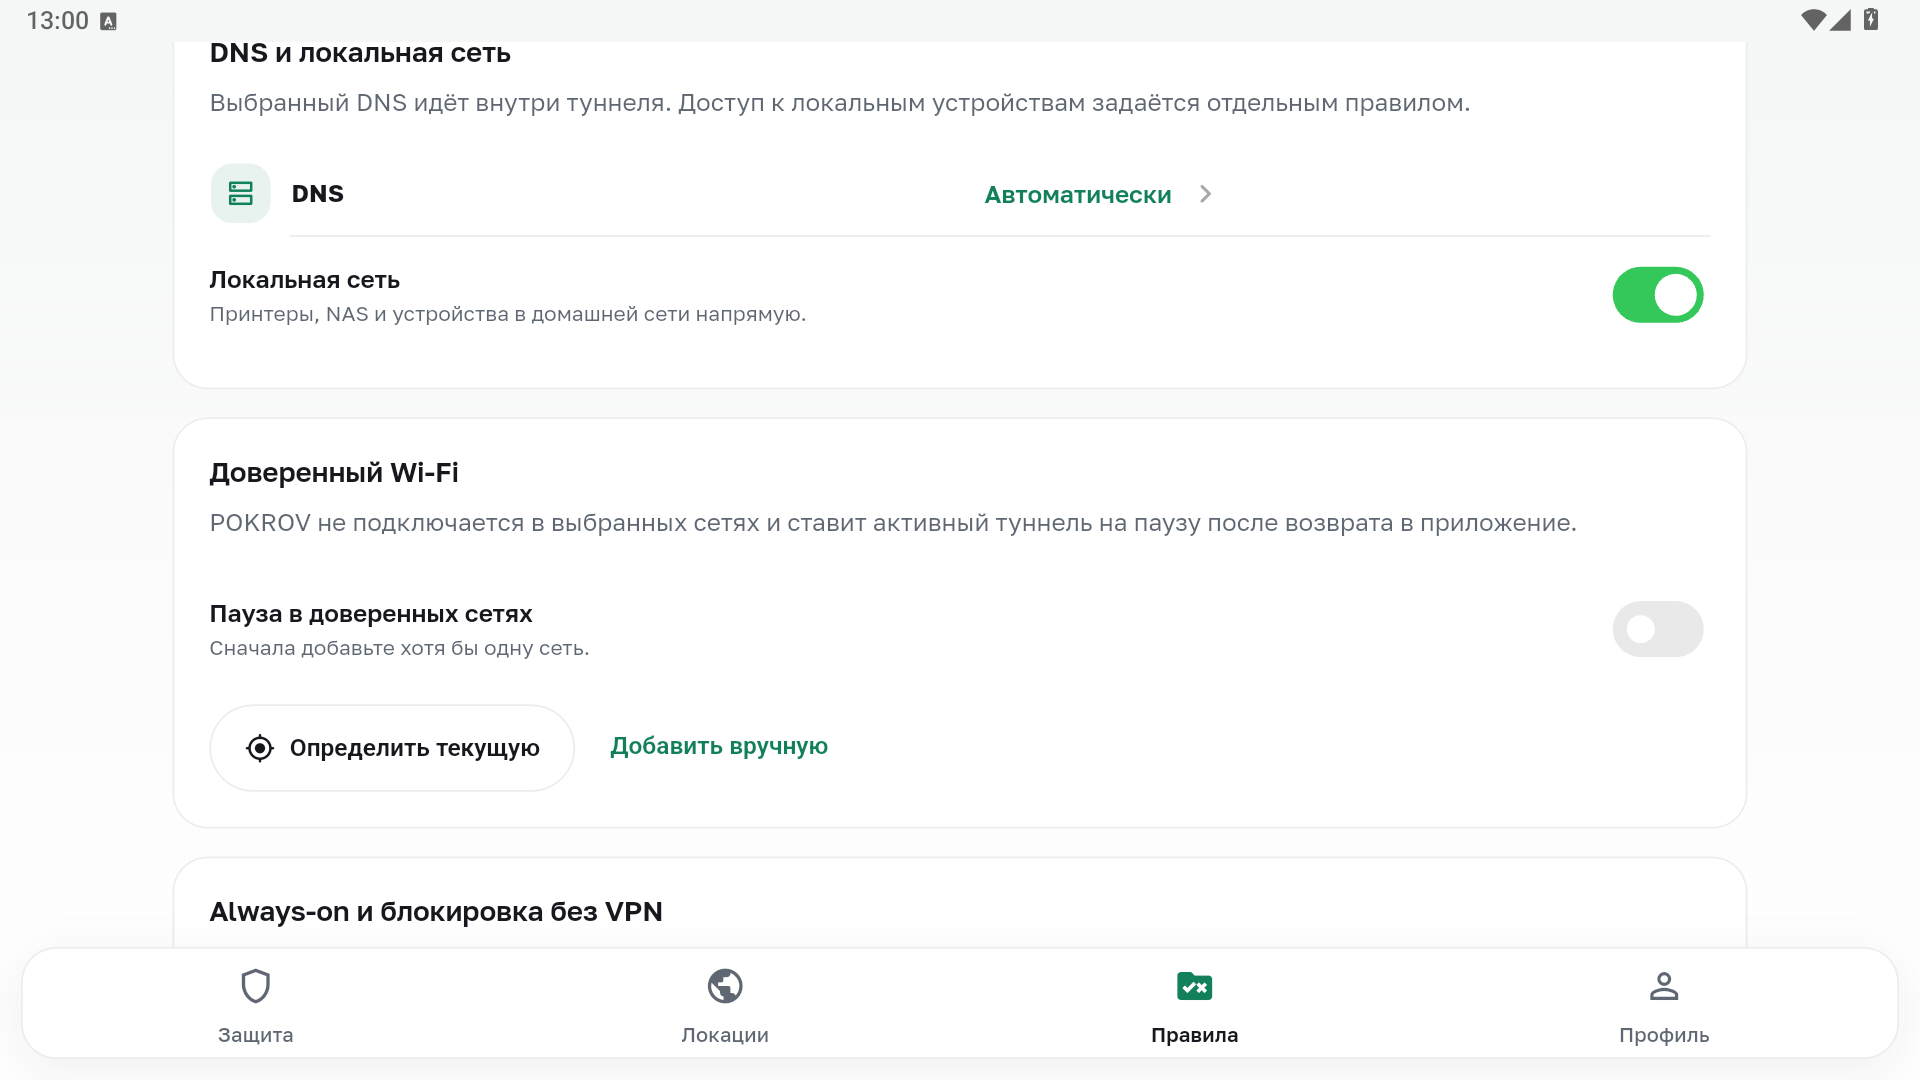Check the battery charging icon
Image resolution: width=1920 pixels, height=1080 pixels.
click(1871, 20)
